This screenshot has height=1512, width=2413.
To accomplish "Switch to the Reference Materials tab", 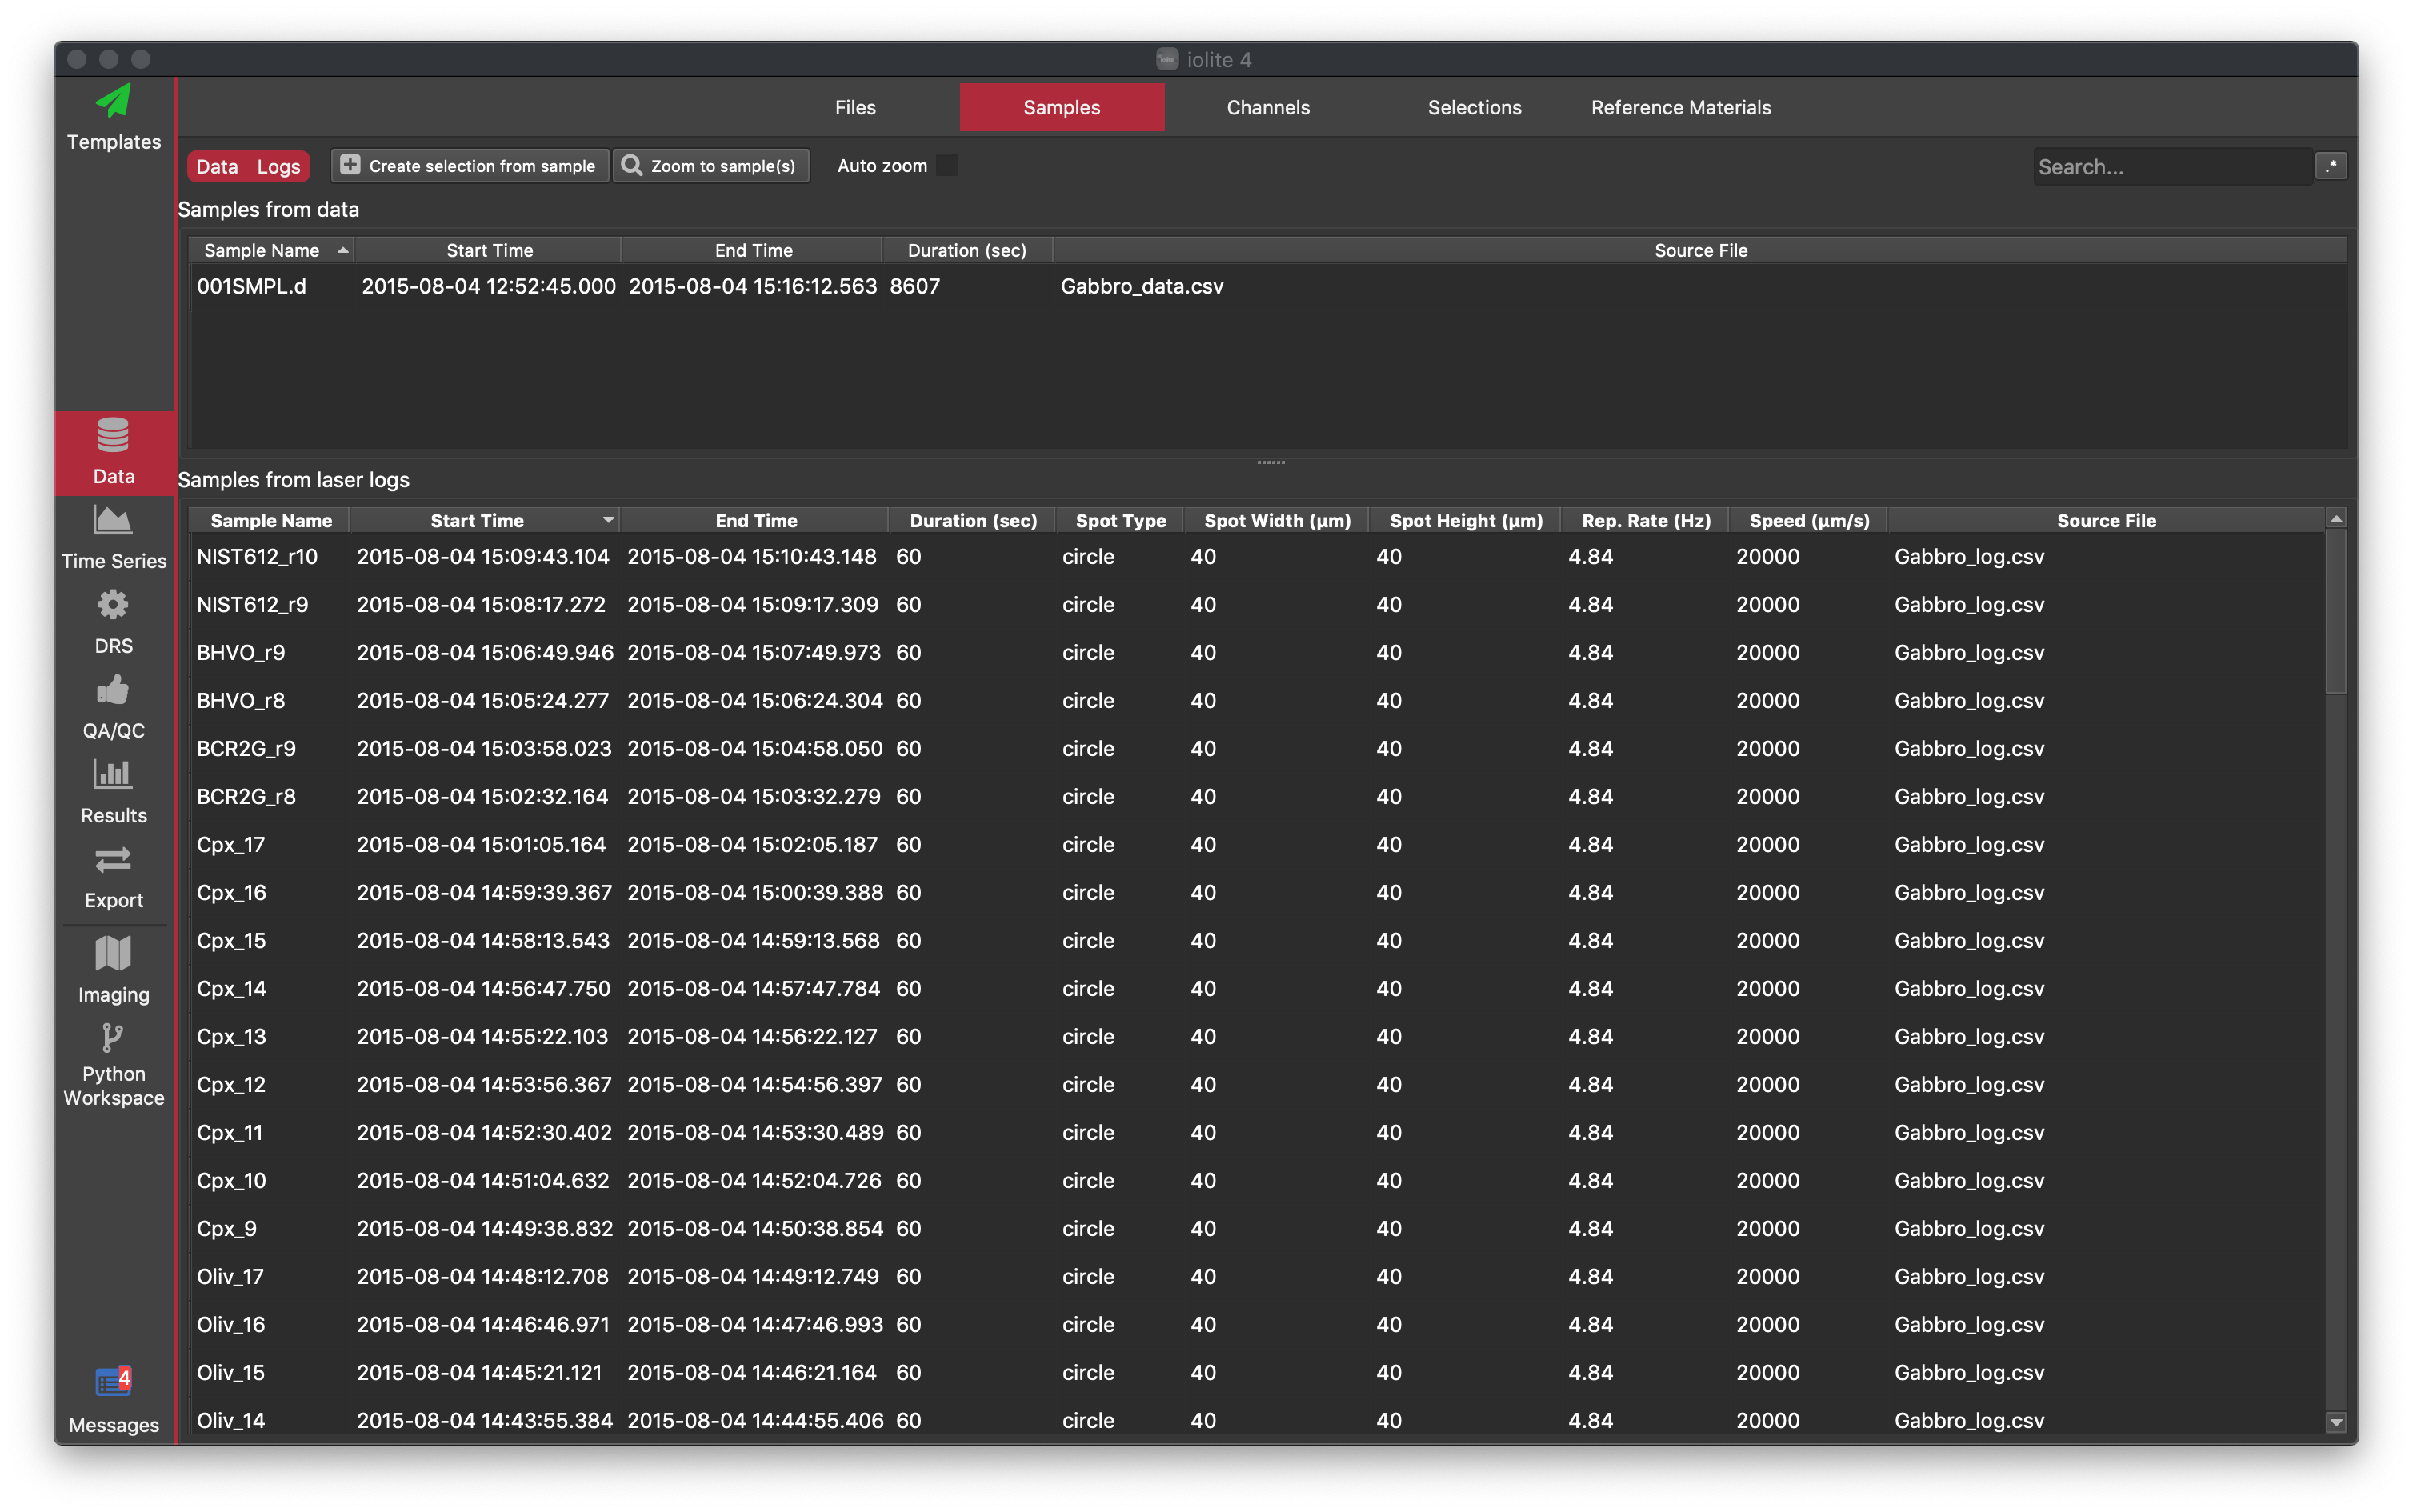I will (x=1680, y=107).
